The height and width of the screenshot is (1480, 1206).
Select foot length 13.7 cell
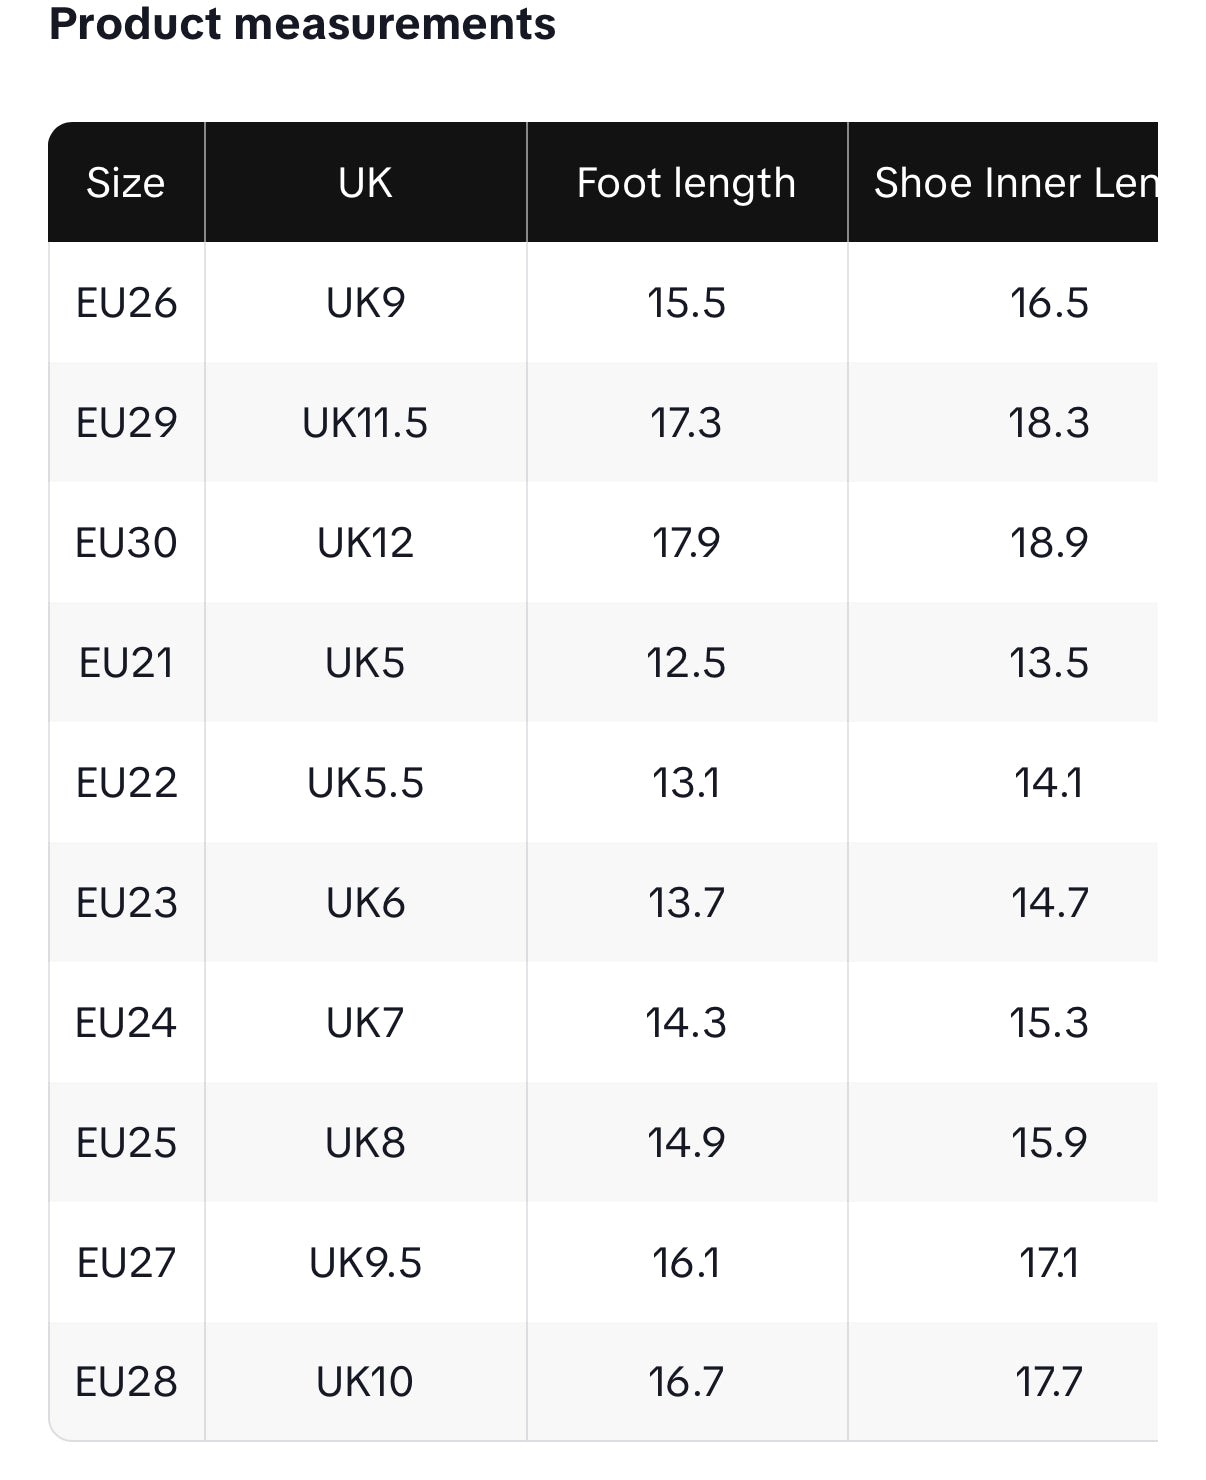686,903
